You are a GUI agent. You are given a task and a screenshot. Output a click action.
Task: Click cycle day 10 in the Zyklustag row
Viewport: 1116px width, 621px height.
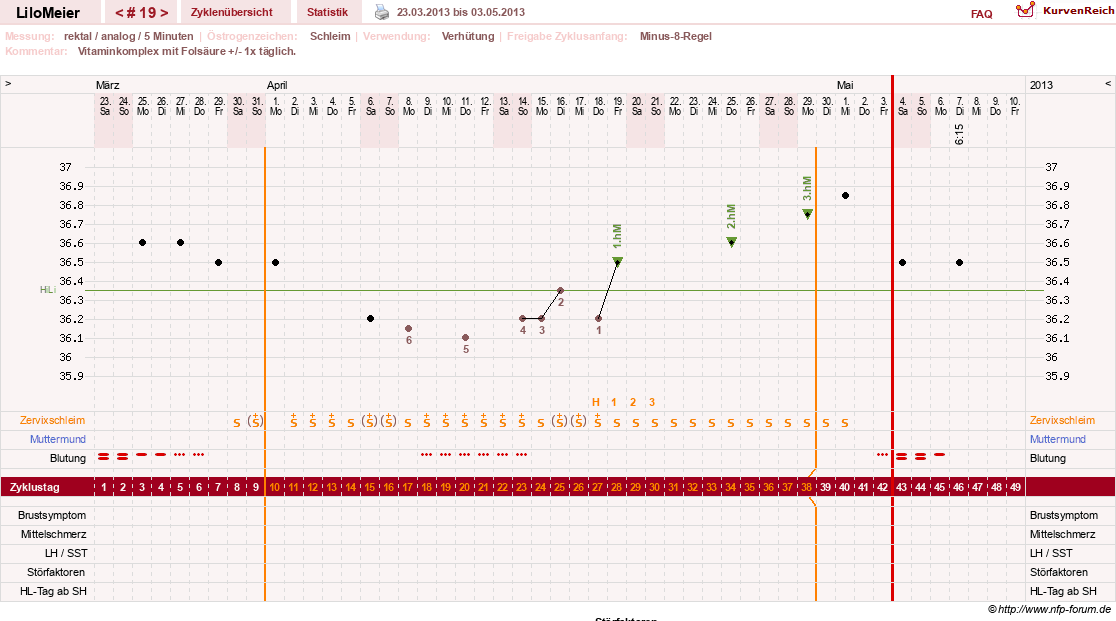click(275, 487)
